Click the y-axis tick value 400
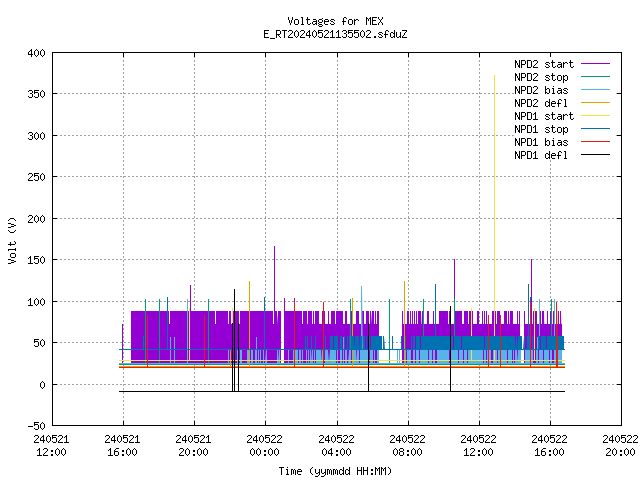The width and height of the screenshot is (640, 480). pyautogui.click(x=36, y=53)
